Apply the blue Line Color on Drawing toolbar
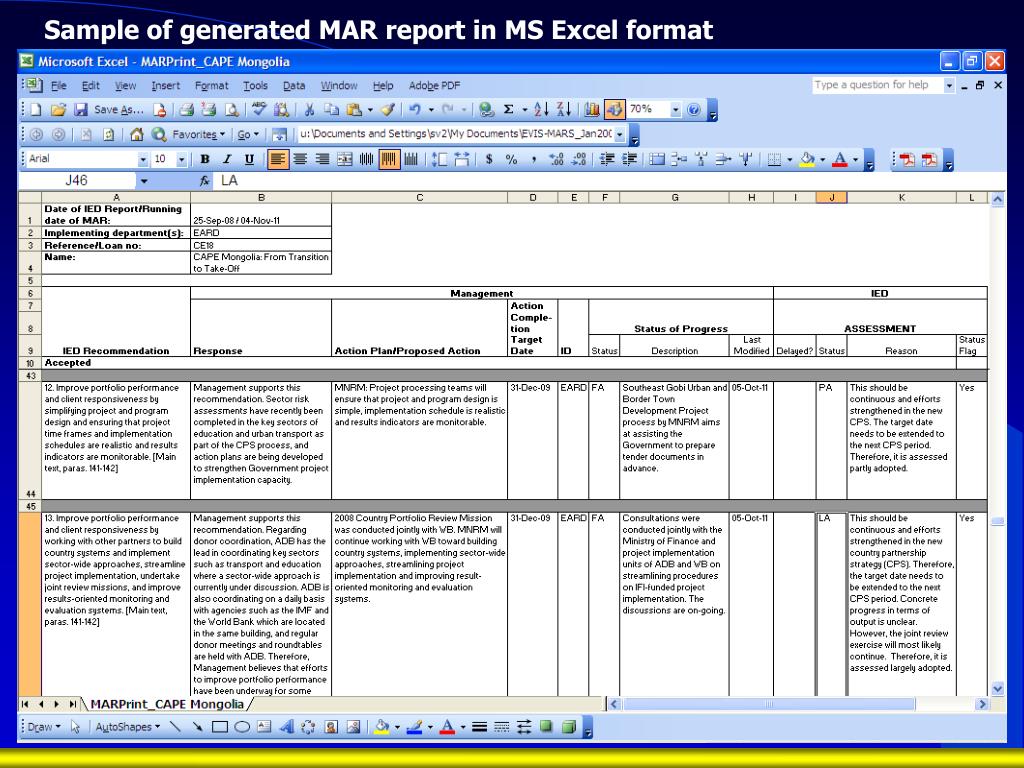Screen dimensions: 1024x768 point(414,727)
